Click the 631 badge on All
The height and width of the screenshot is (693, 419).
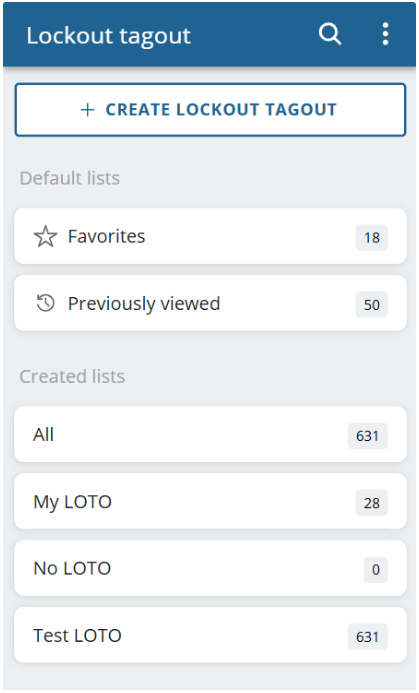pos(368,436)
